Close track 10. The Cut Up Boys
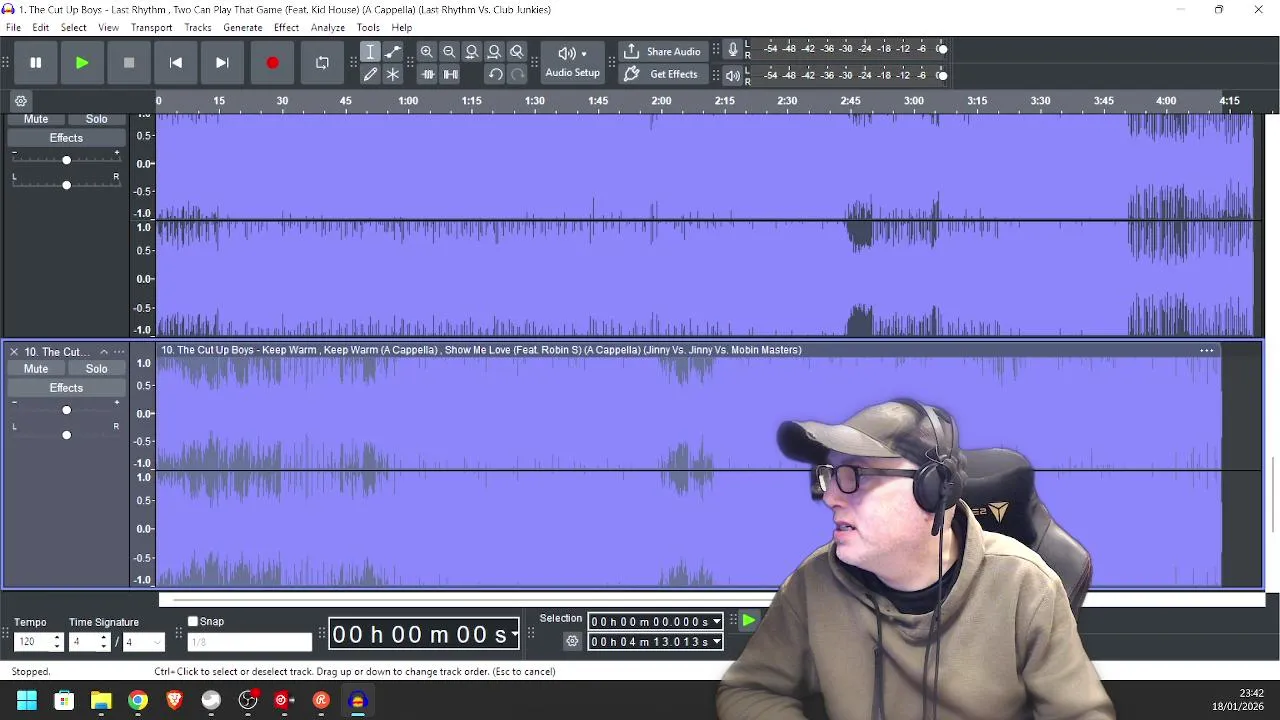The image size is (1280, 720). (13, 352)
